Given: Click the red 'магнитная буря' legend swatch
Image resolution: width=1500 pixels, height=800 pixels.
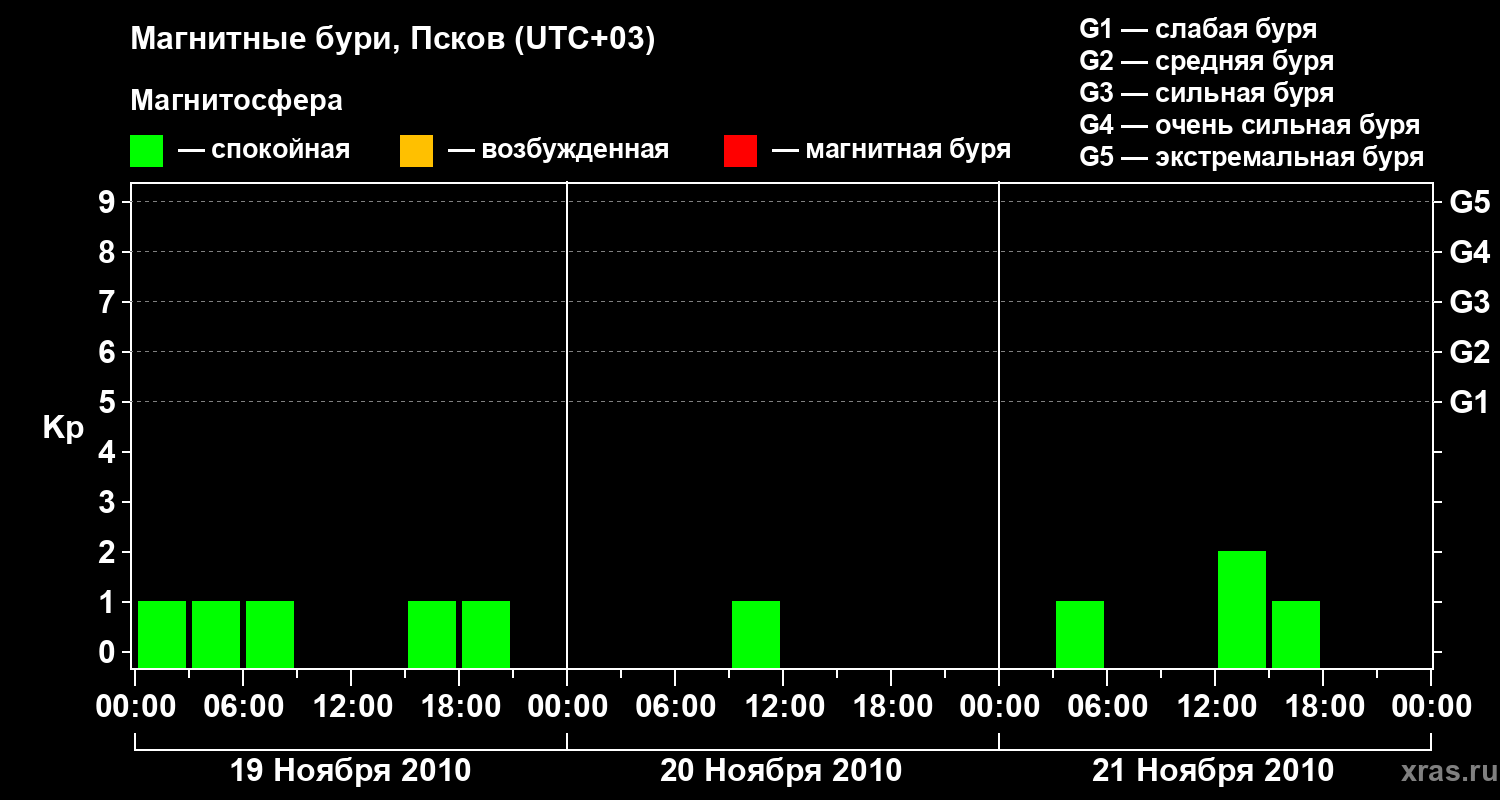Looking at the screenshot, I should [x=740, y=151].
